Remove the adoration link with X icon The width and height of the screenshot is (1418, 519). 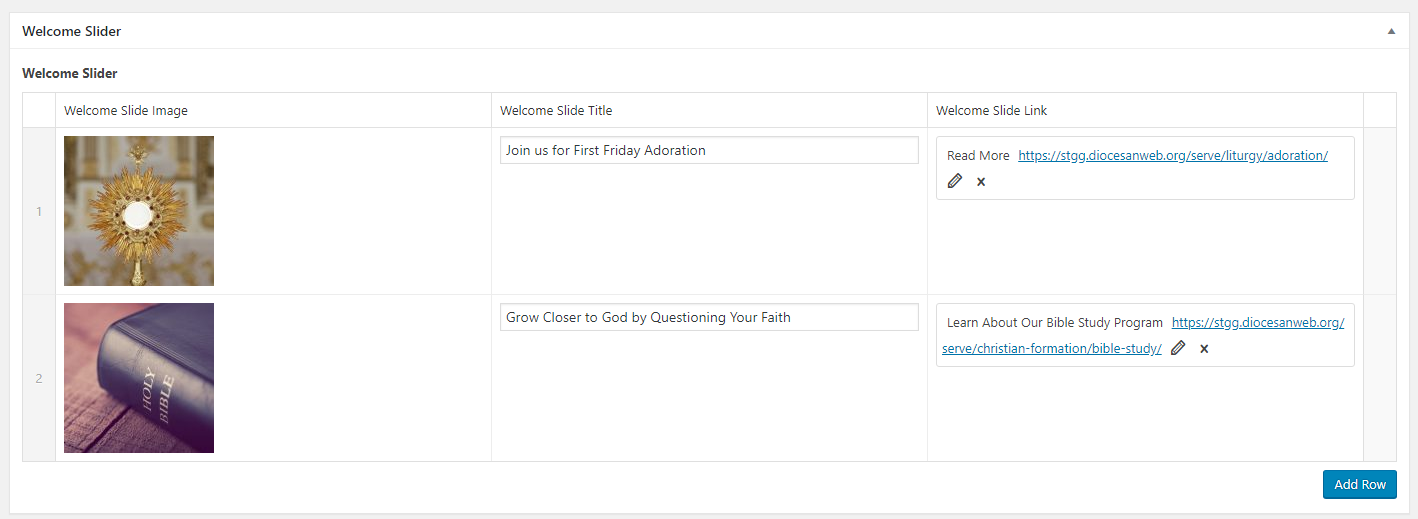[x=981, y=181]
